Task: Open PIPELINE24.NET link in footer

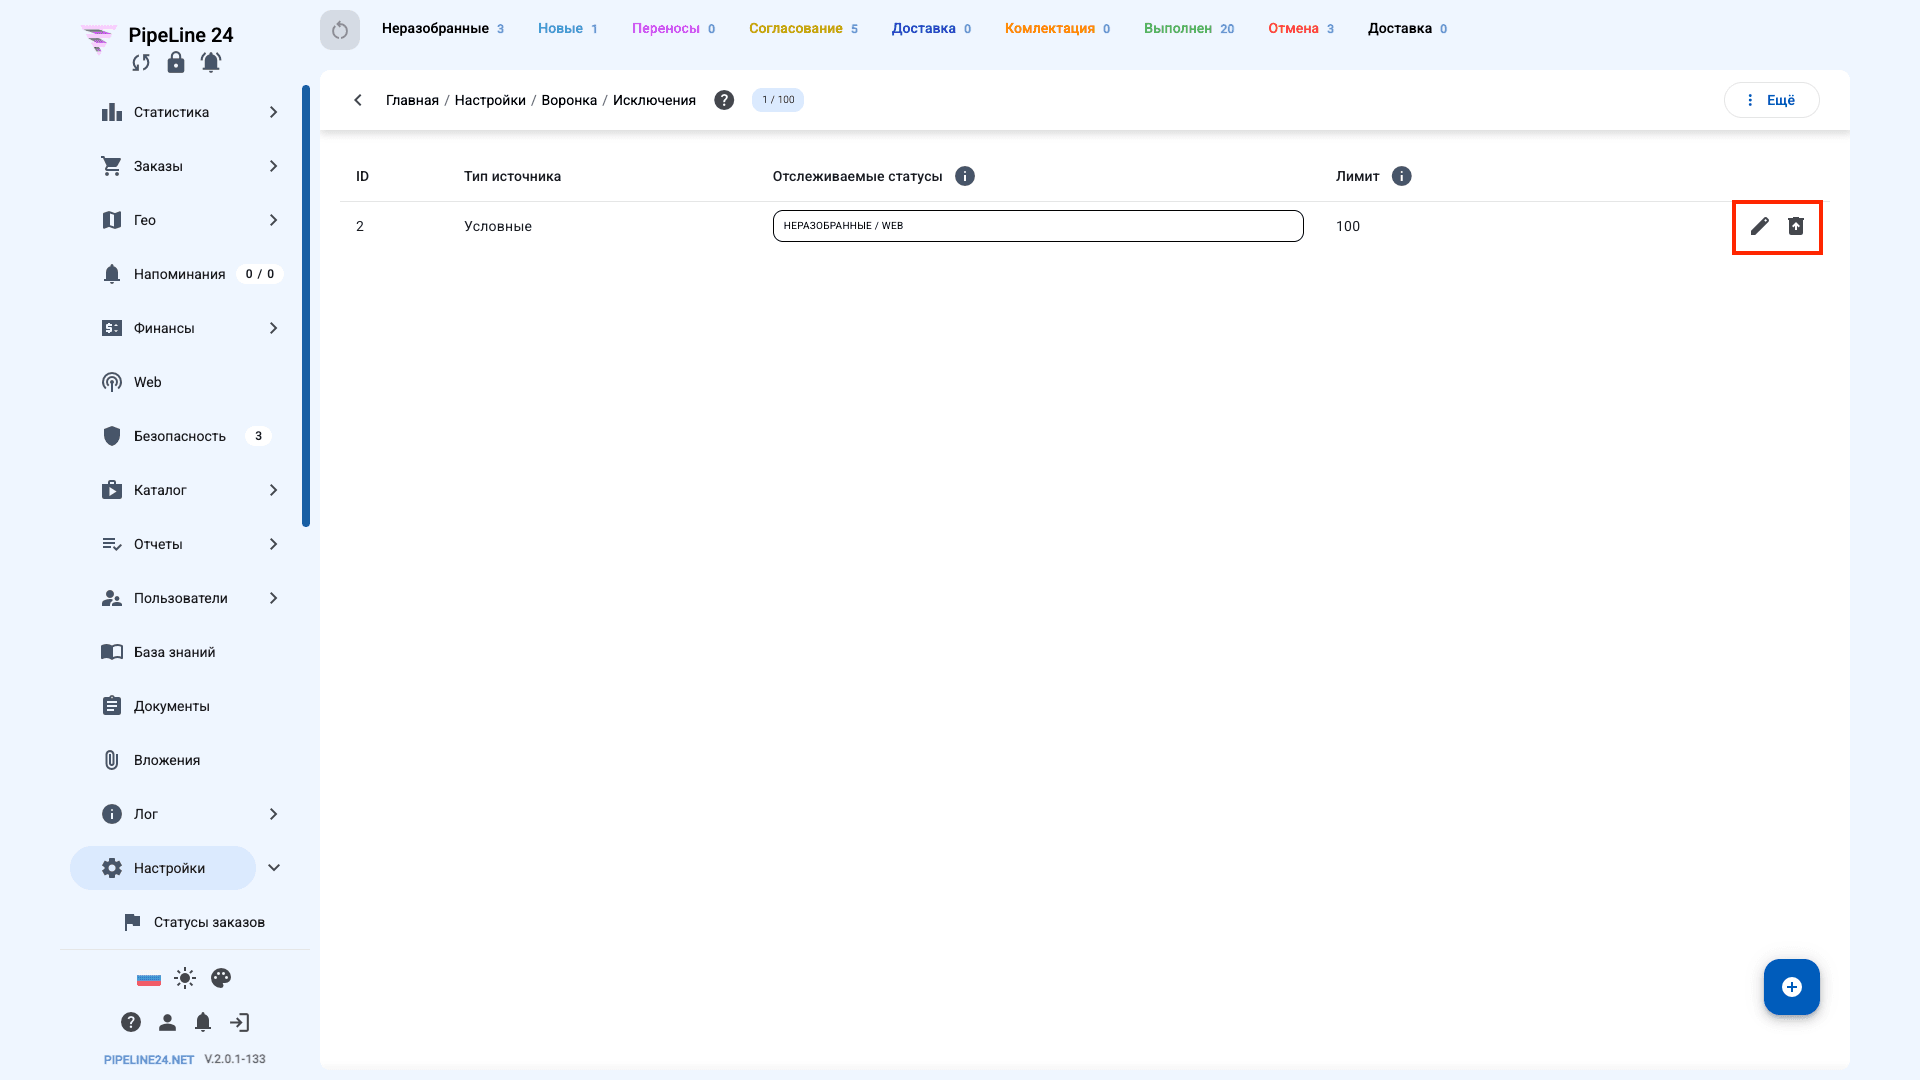Action: (149, 1059)
